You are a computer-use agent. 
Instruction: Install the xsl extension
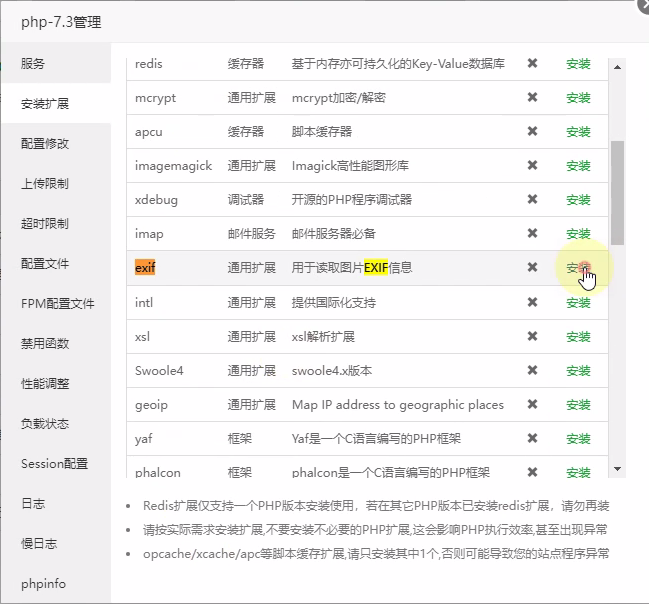[x=578, y=337]
